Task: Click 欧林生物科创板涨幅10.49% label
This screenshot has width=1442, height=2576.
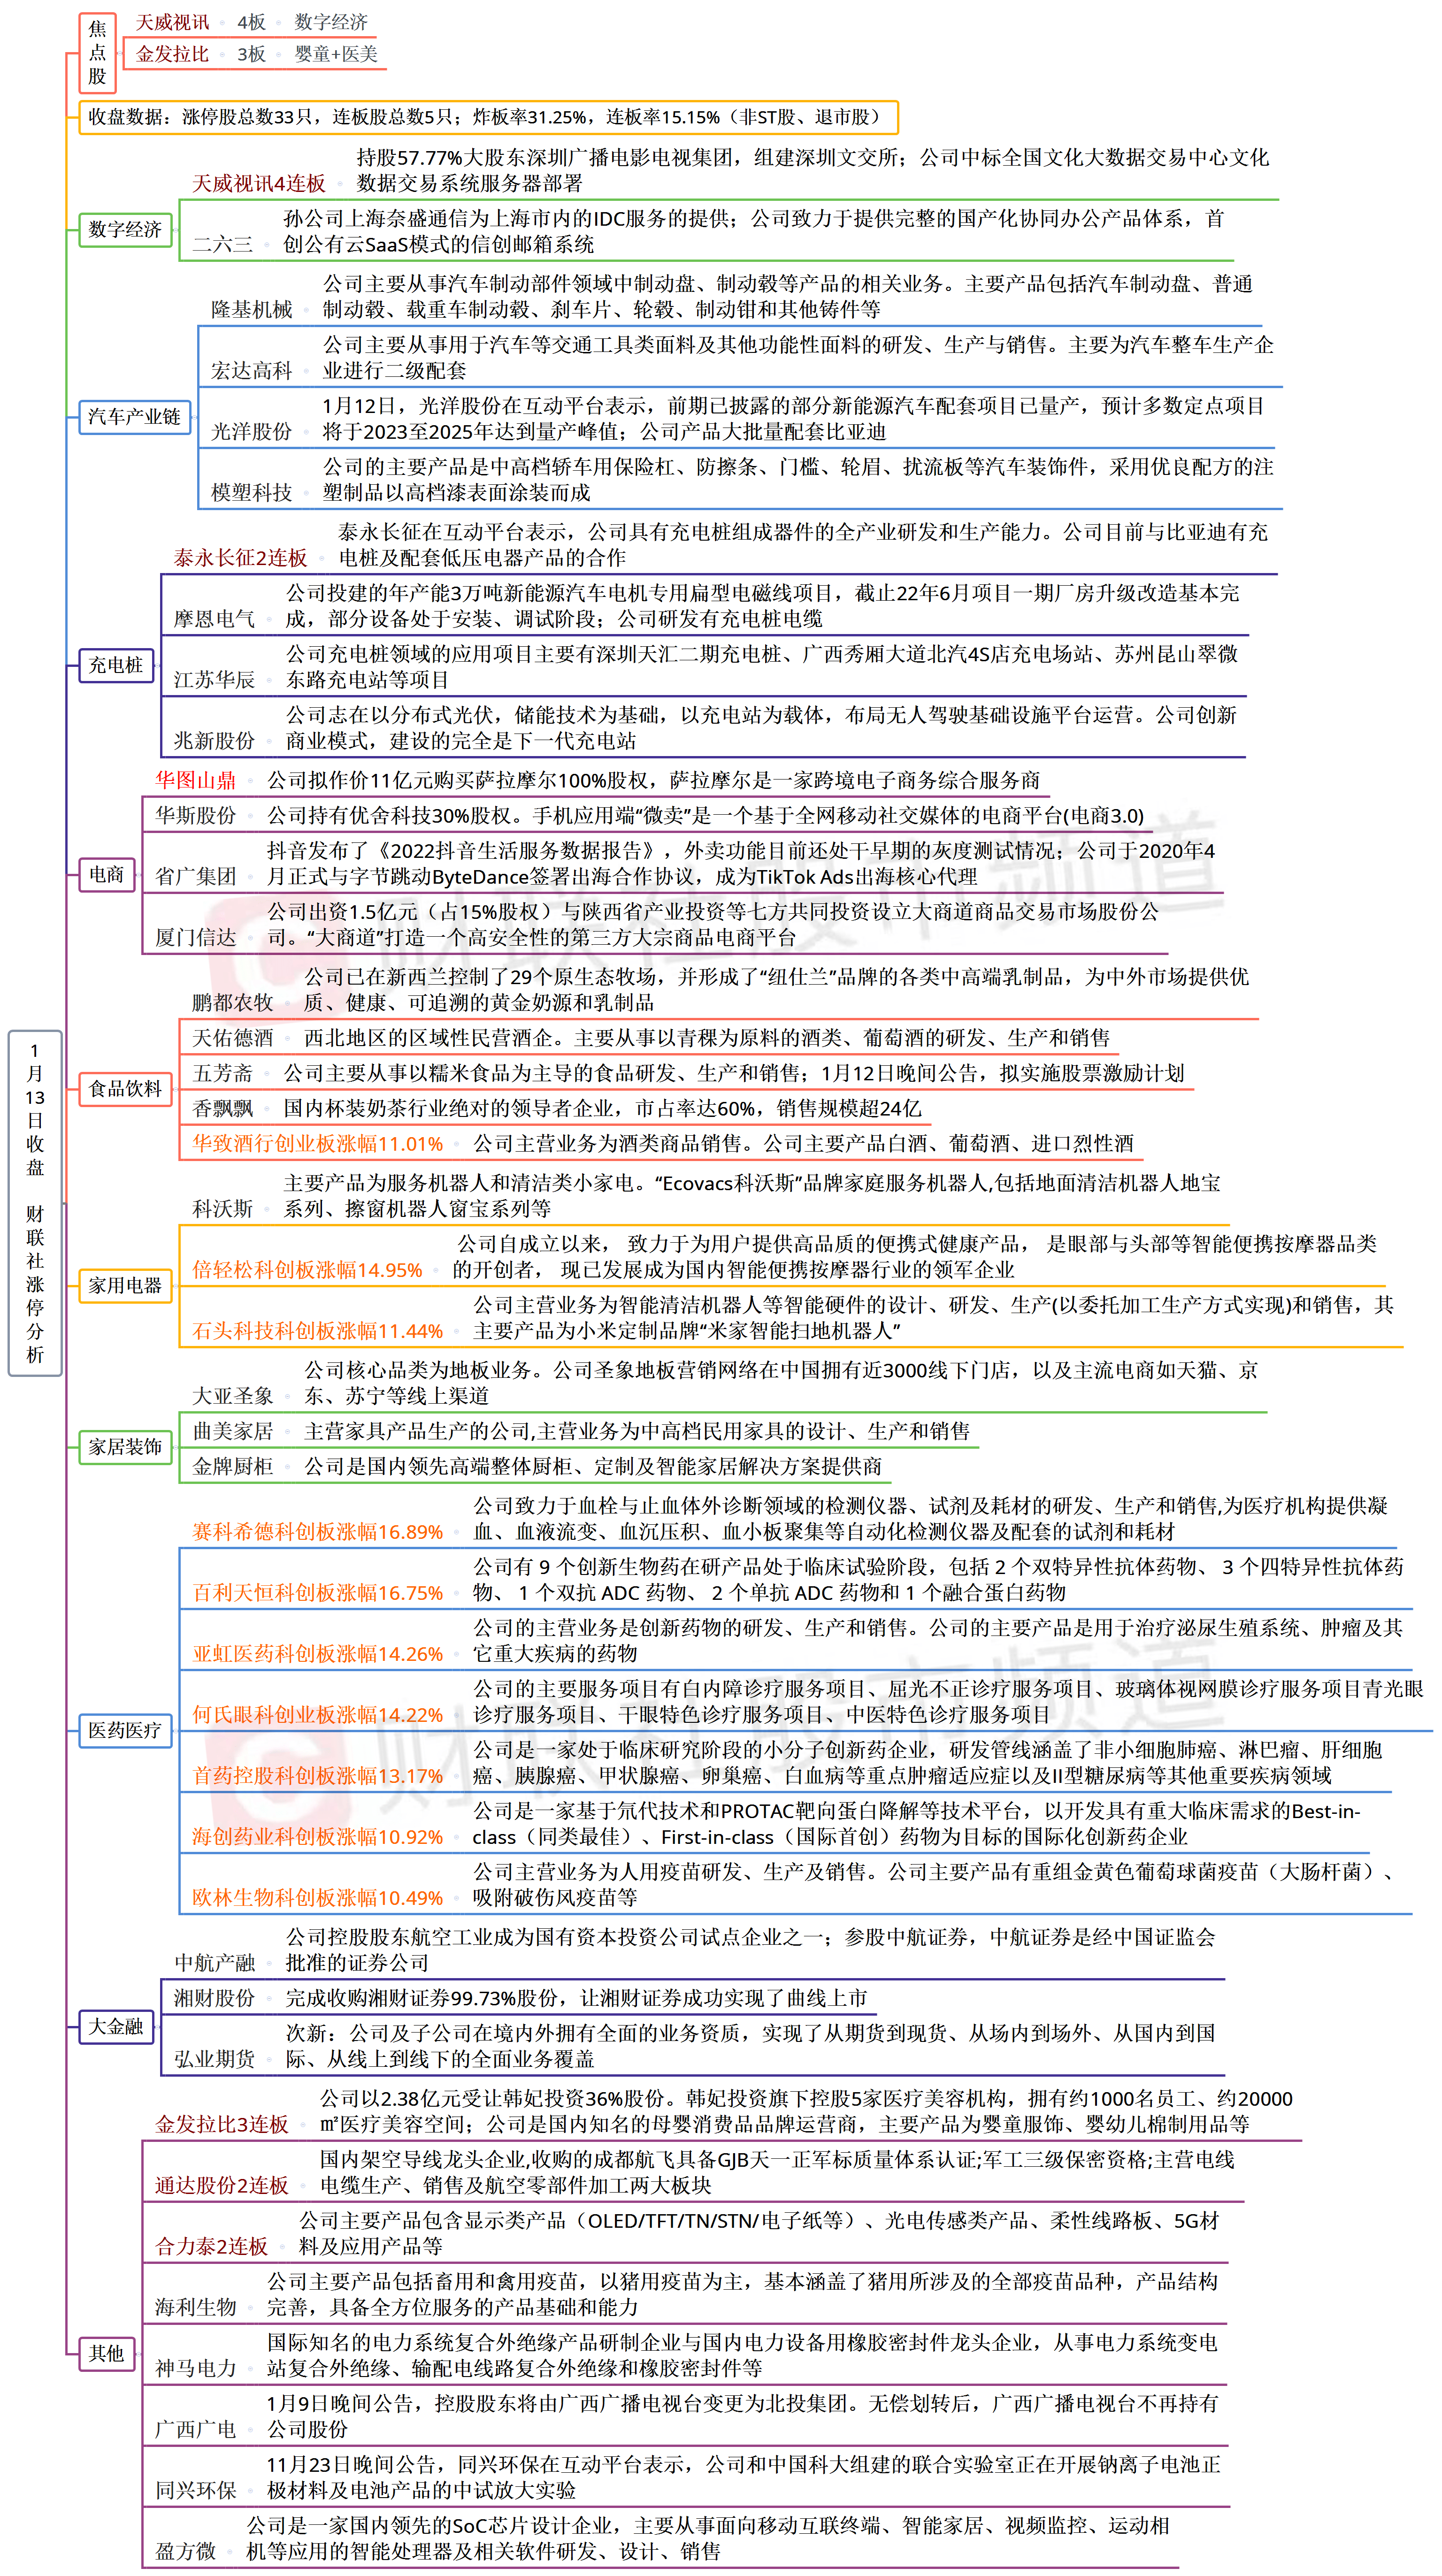Action: pos(318,1898)
